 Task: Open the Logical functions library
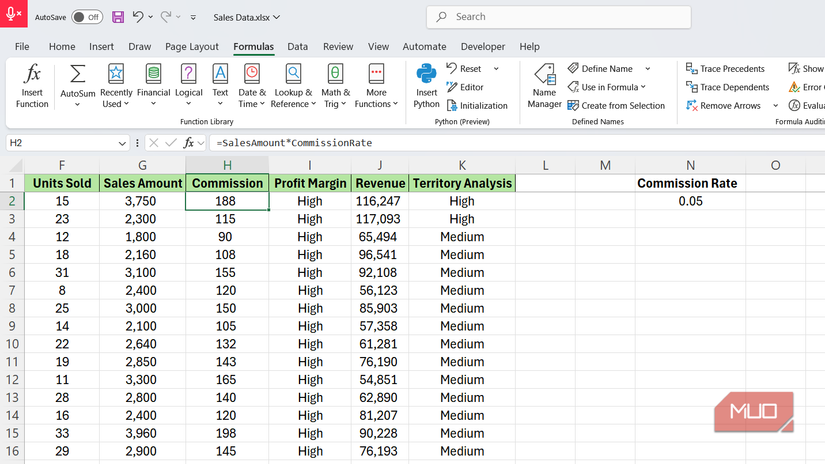pos(188,86)
